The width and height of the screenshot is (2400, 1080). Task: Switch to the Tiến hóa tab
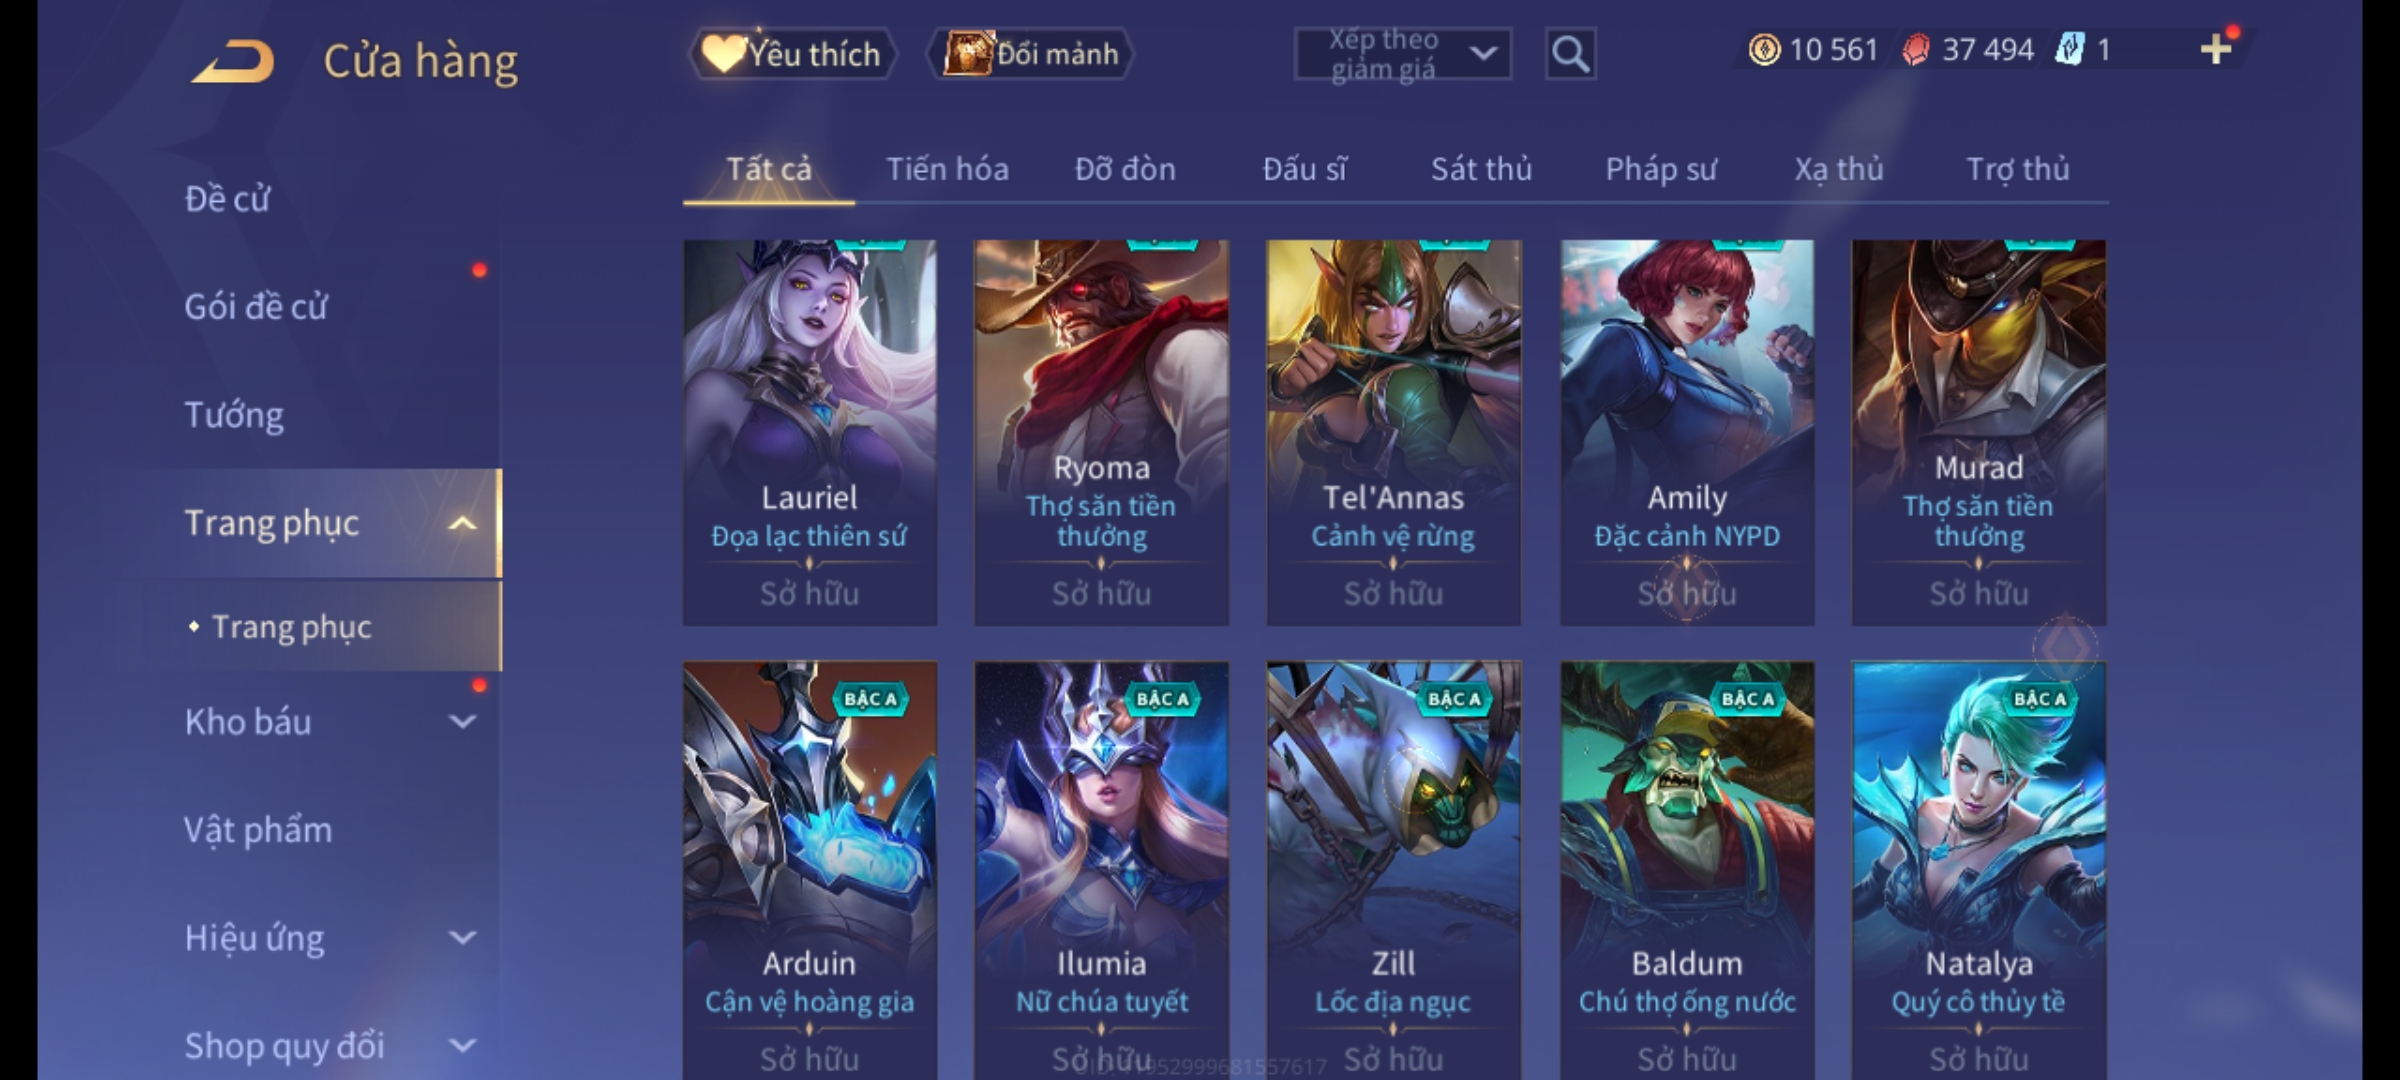tap(947, 169)
